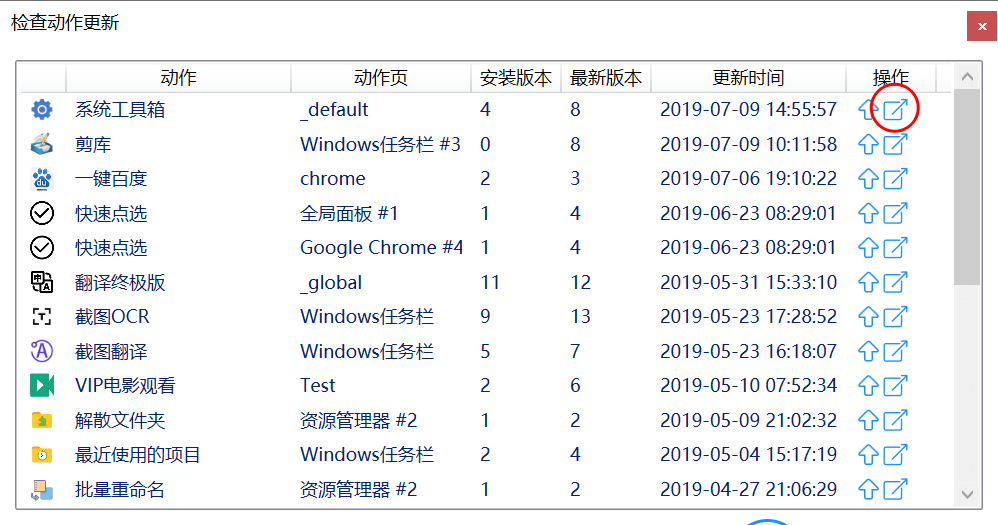Click the update arrow for 截图翻译
The height and width of the screenshot is (525, 998).
click(x=868, y=352)
